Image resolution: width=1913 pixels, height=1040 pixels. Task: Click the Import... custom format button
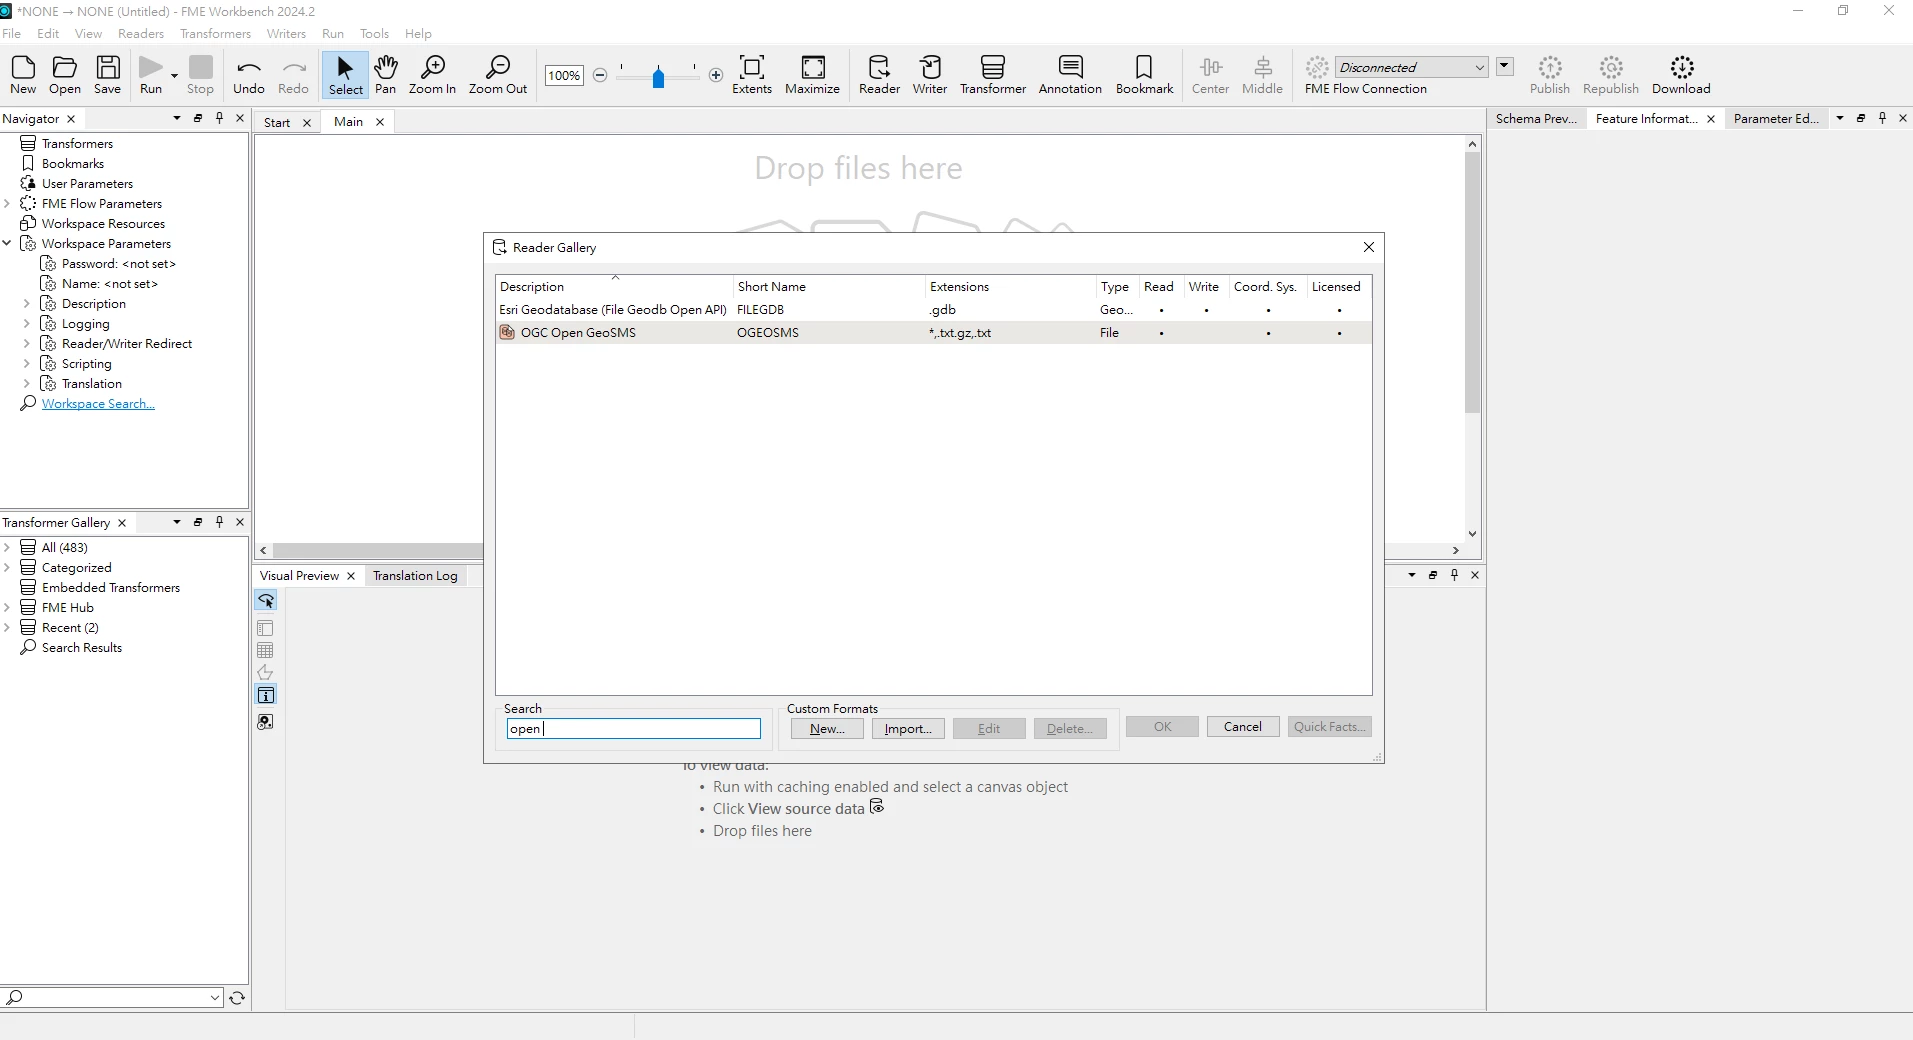(908, 729)
